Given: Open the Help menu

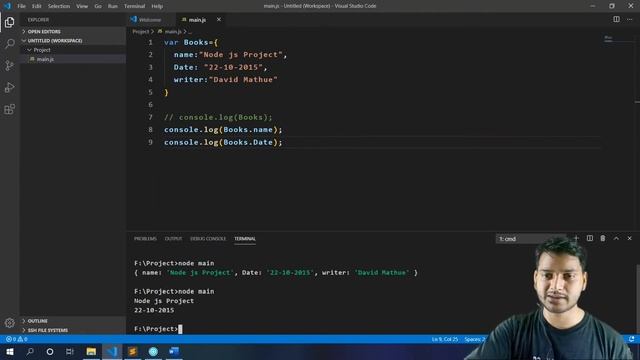Looking at the screenshot, I should (x=157, y=6).
